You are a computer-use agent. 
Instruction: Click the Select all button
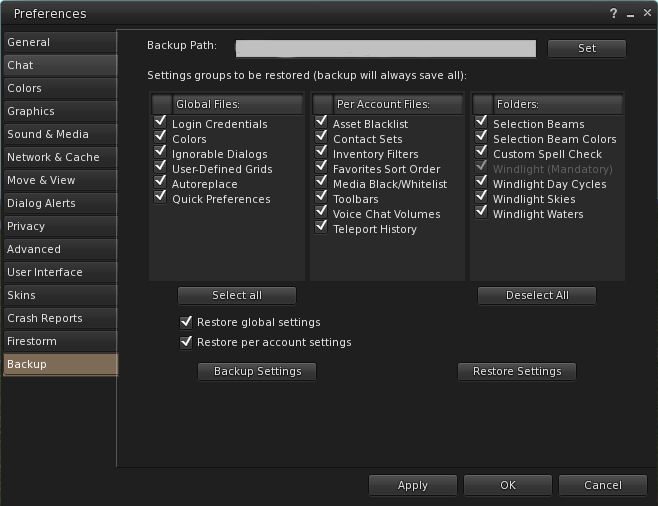point(237,295)
